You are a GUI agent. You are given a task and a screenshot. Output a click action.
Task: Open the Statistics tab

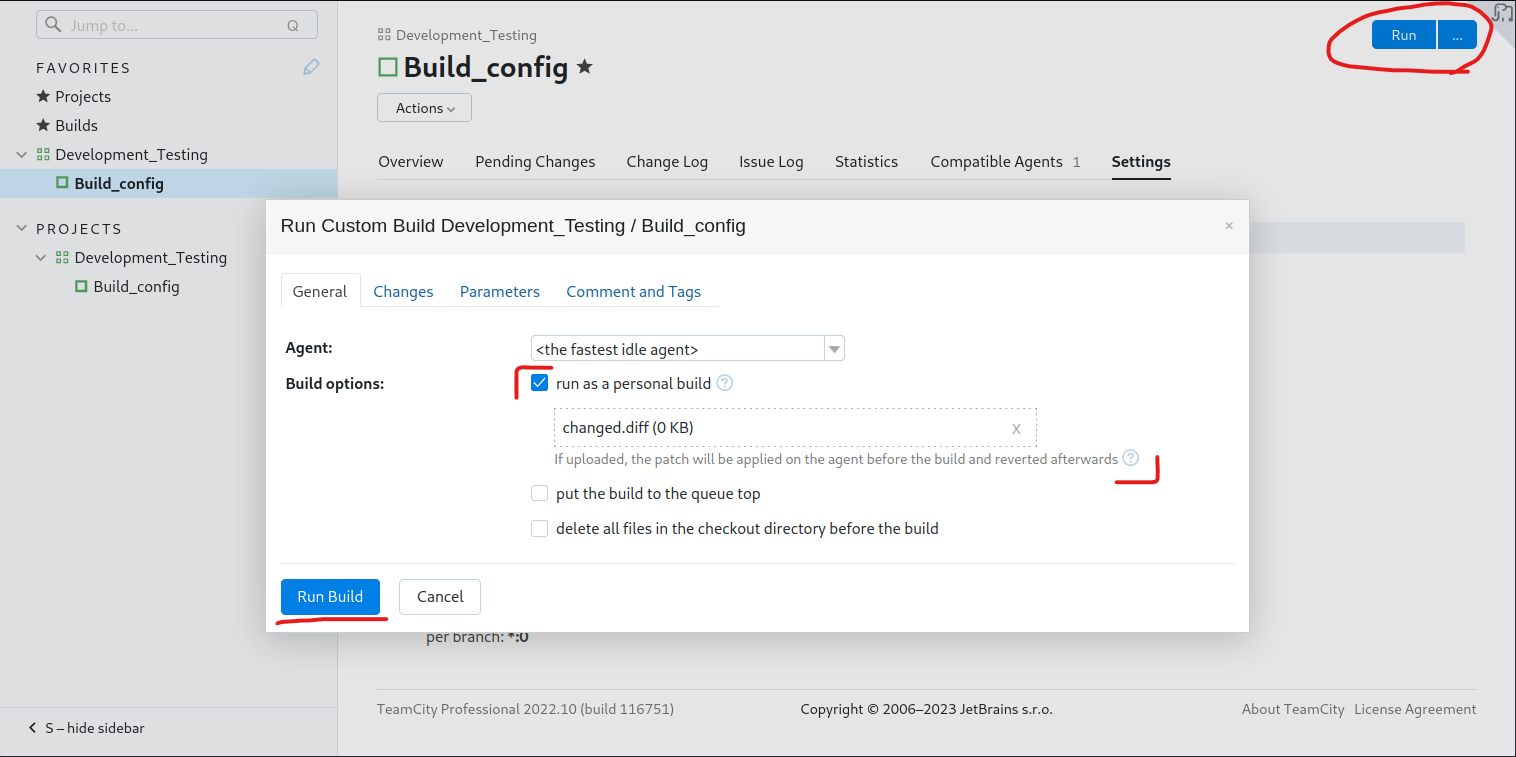pos(865,161)
